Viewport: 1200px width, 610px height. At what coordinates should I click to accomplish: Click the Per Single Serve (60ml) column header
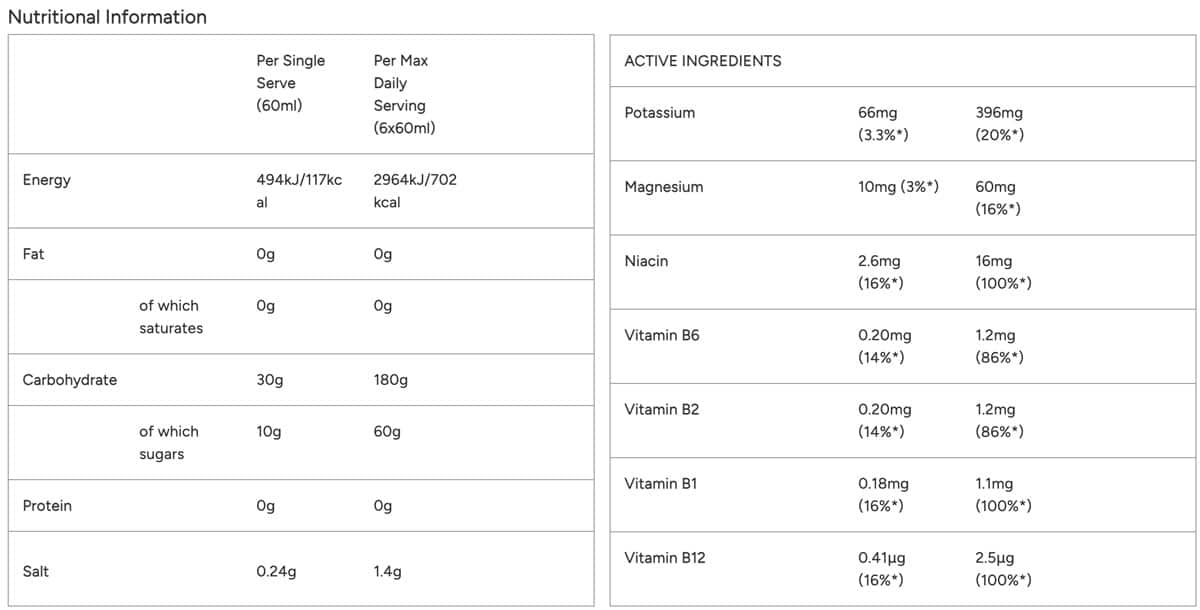pos(290,83)
